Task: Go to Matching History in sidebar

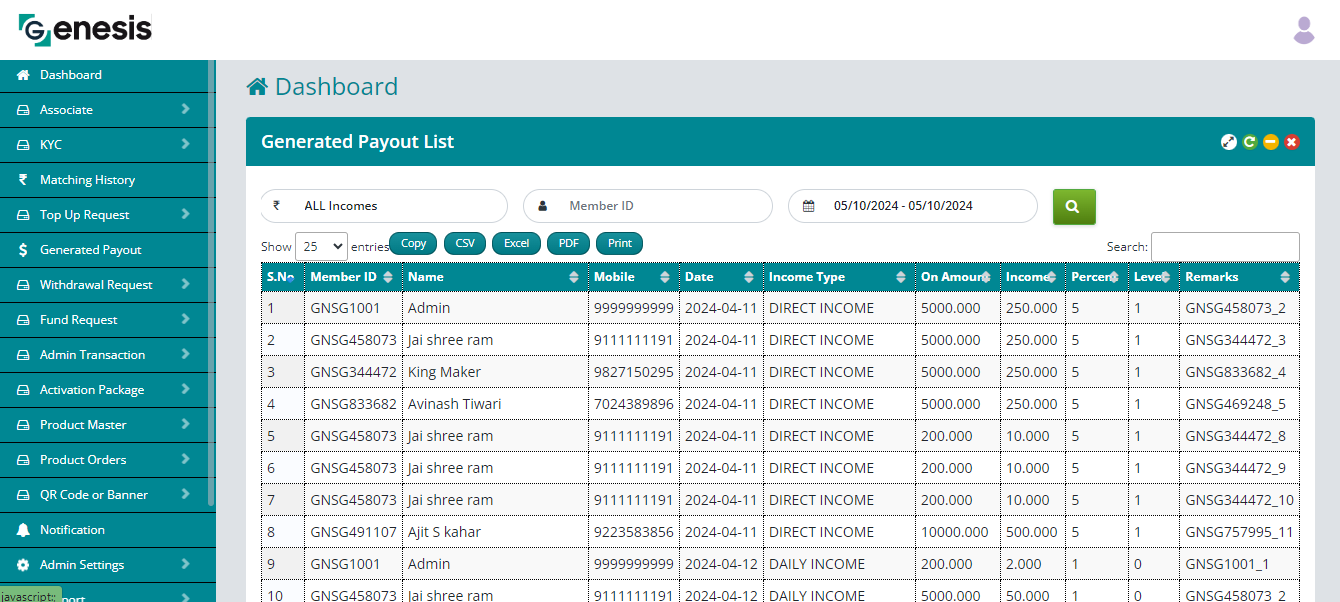Action: [x=87, y=180]
